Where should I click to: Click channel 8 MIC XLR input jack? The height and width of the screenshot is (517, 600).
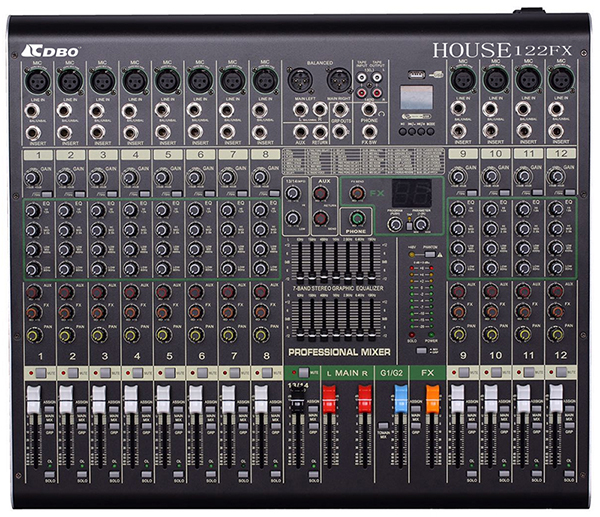(x=265, y=81)
